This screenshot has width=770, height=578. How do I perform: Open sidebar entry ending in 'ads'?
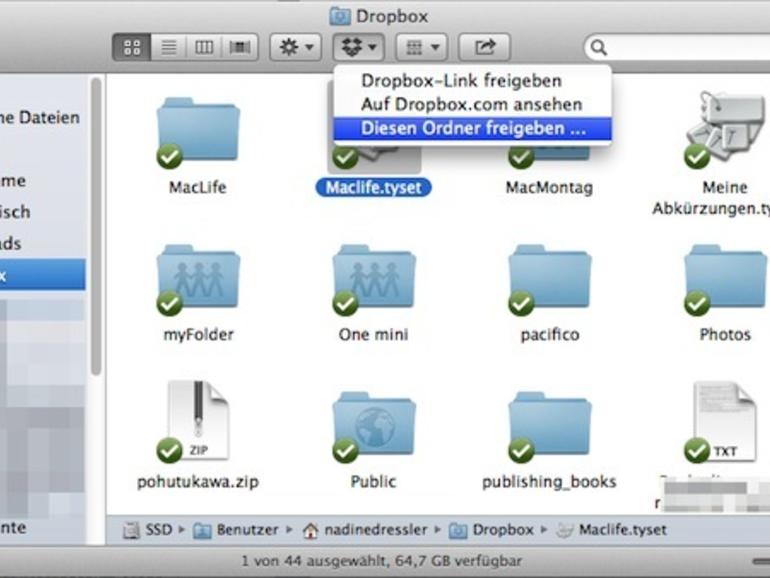11,244
